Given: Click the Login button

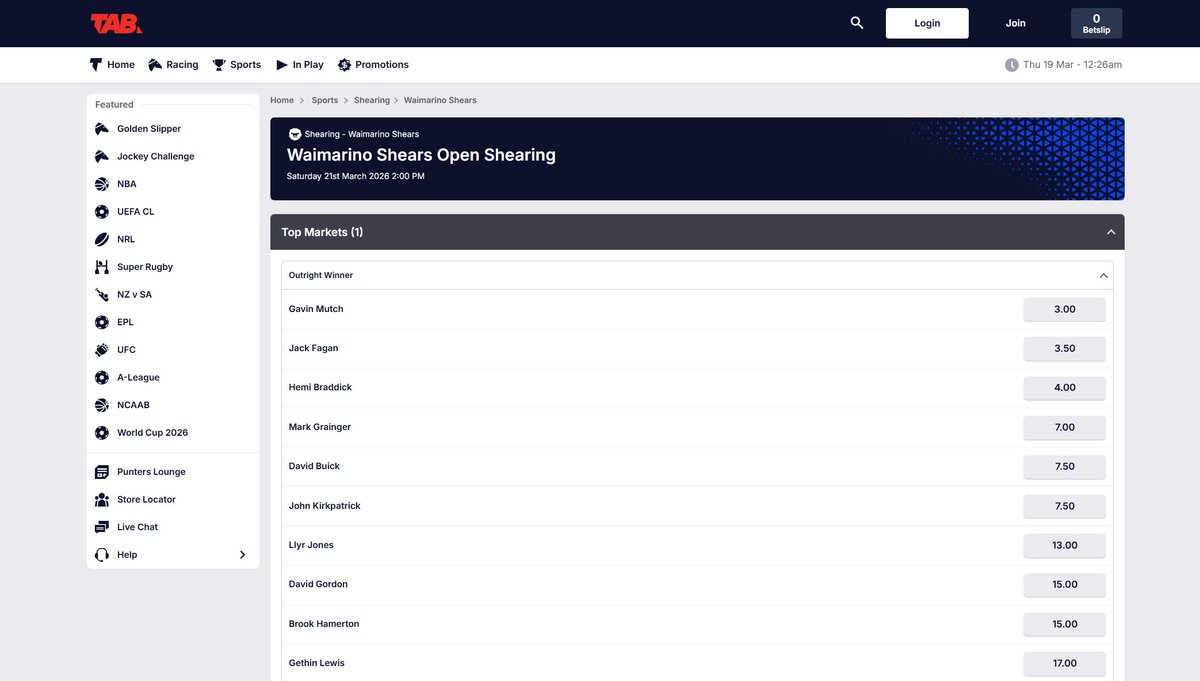Looking at the screenshot, I should pyautogui.click(x=927, y=23).
